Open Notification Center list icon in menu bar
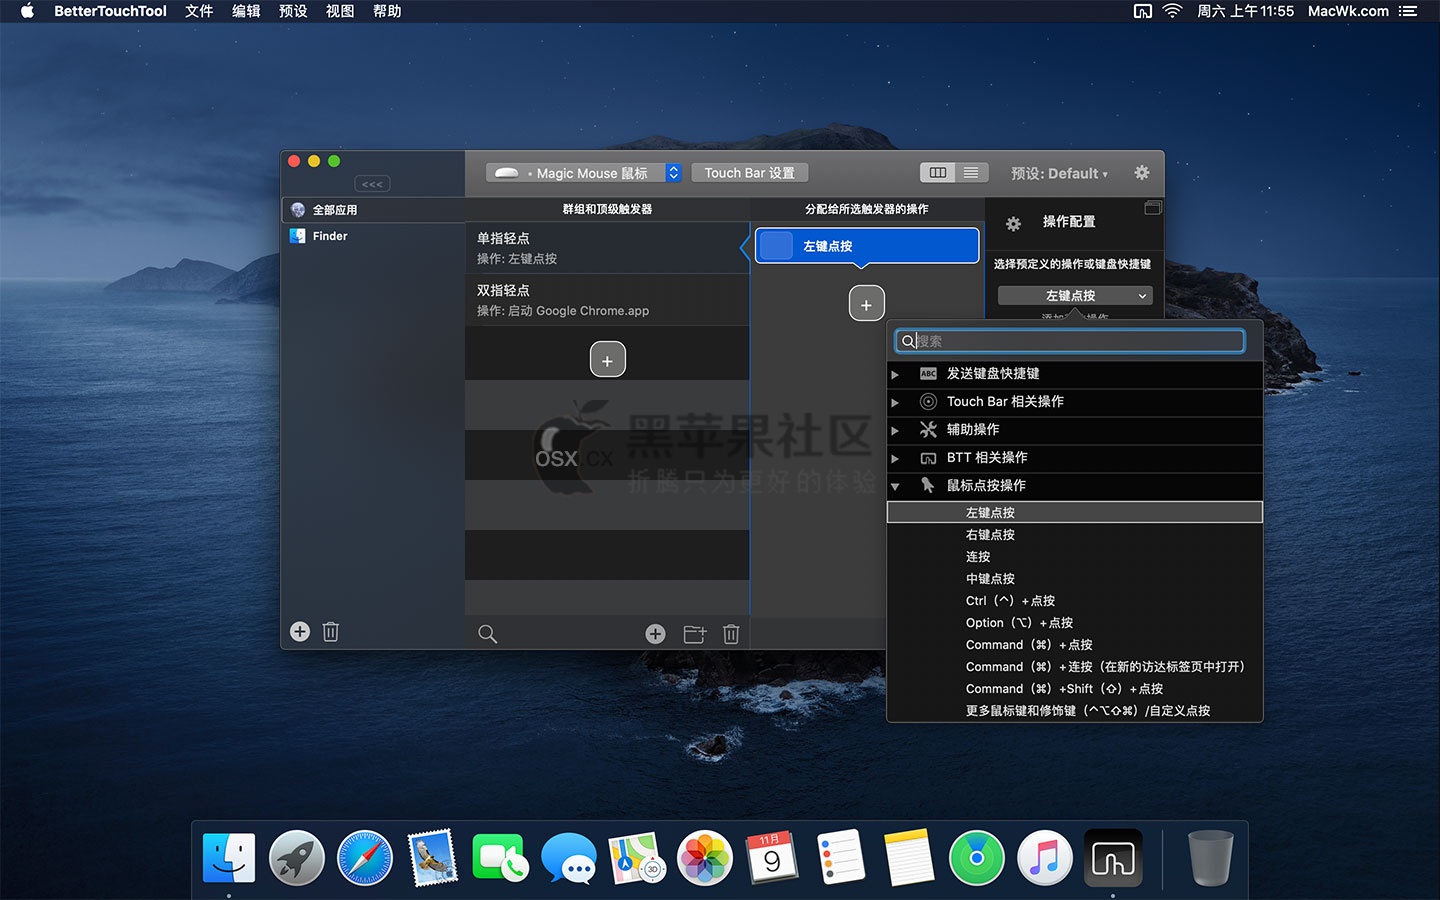The width and height of the screenshot is (1440, 900). (1408, 11)
